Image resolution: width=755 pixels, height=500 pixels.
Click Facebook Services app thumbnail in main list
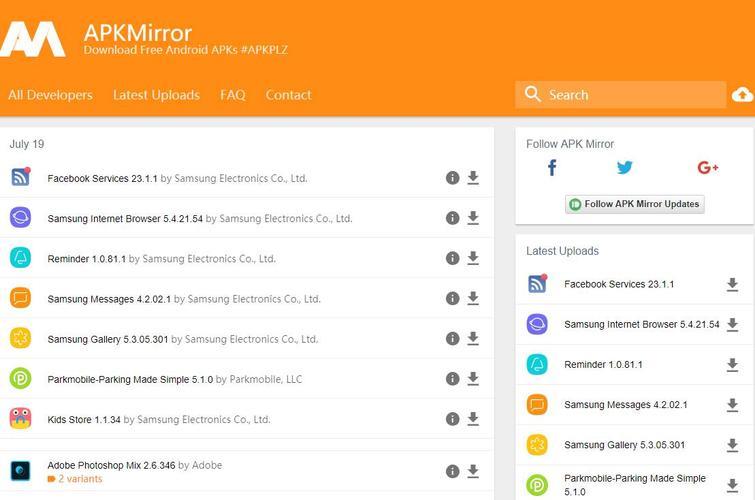click(21, 177)
